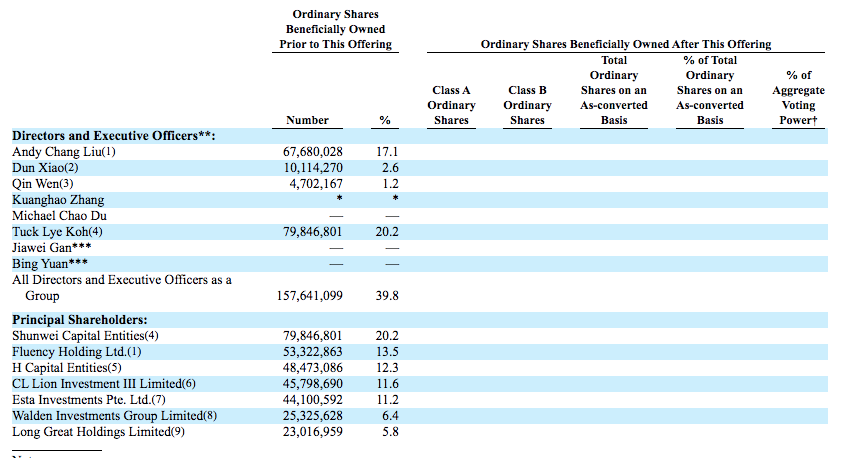Screen dimensions: 841x458
Task: Click the % column header beside Number
Action: point(385,120)
